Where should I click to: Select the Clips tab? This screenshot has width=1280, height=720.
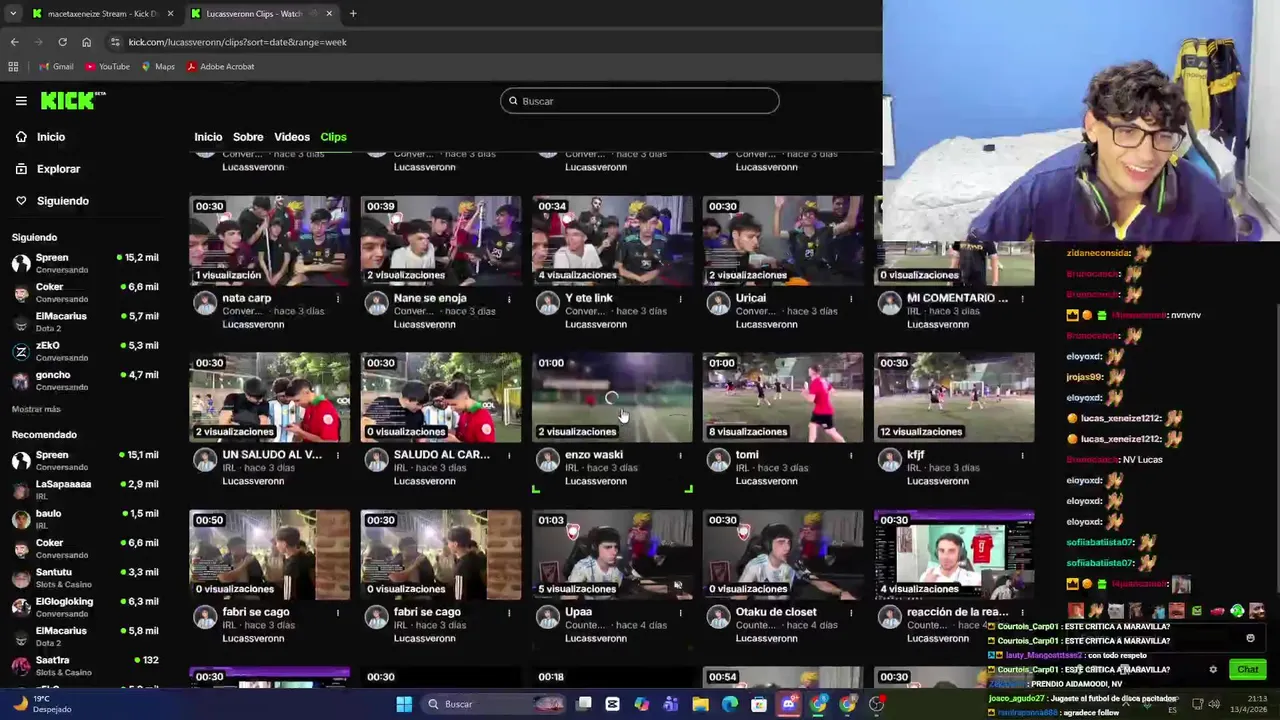[x=333, y=137]
